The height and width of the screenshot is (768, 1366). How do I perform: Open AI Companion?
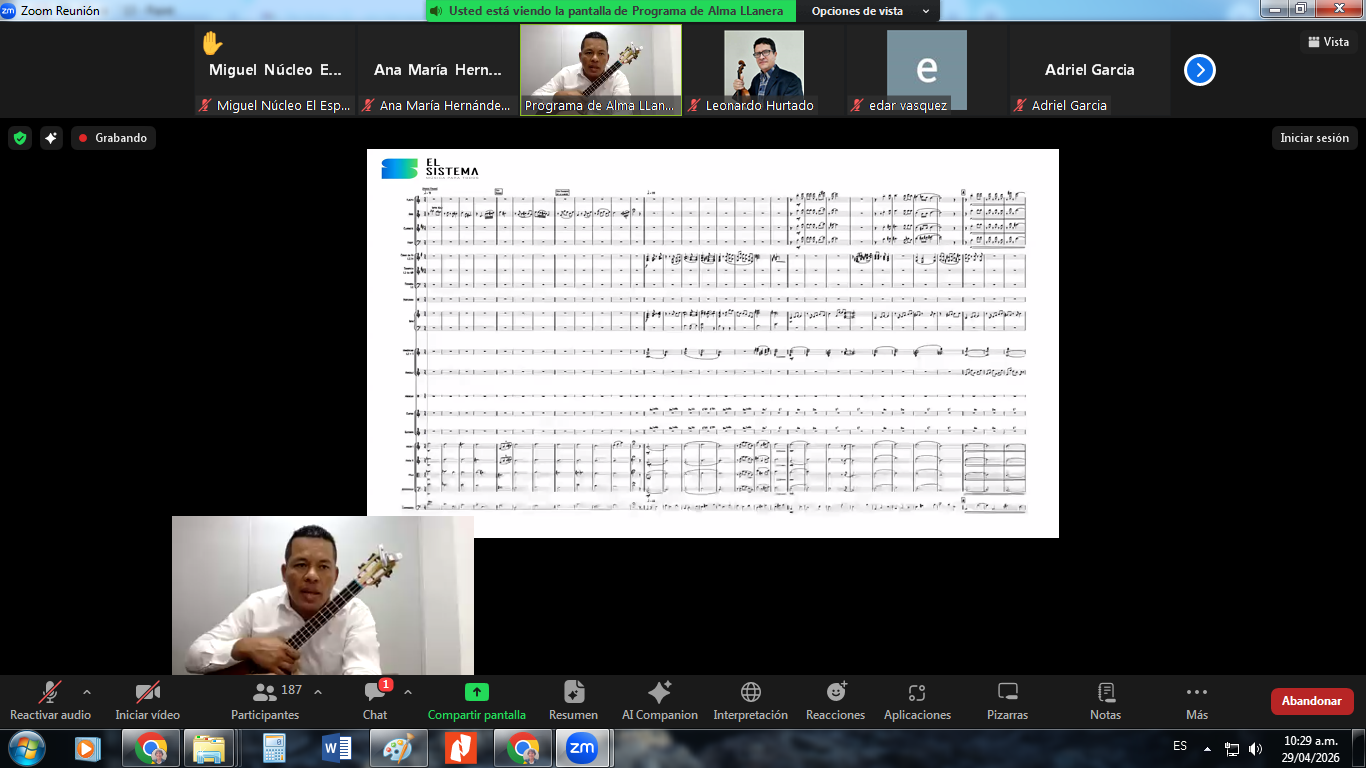(660, 700)
